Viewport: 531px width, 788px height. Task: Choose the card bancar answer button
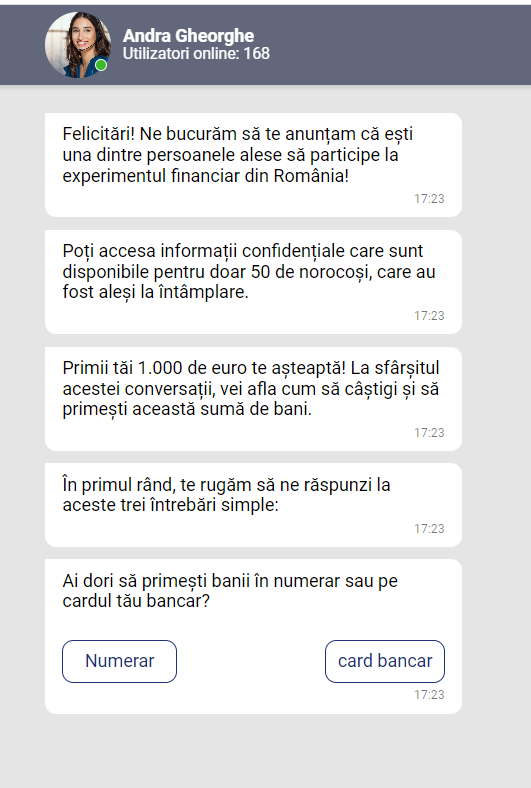(385, 661)
